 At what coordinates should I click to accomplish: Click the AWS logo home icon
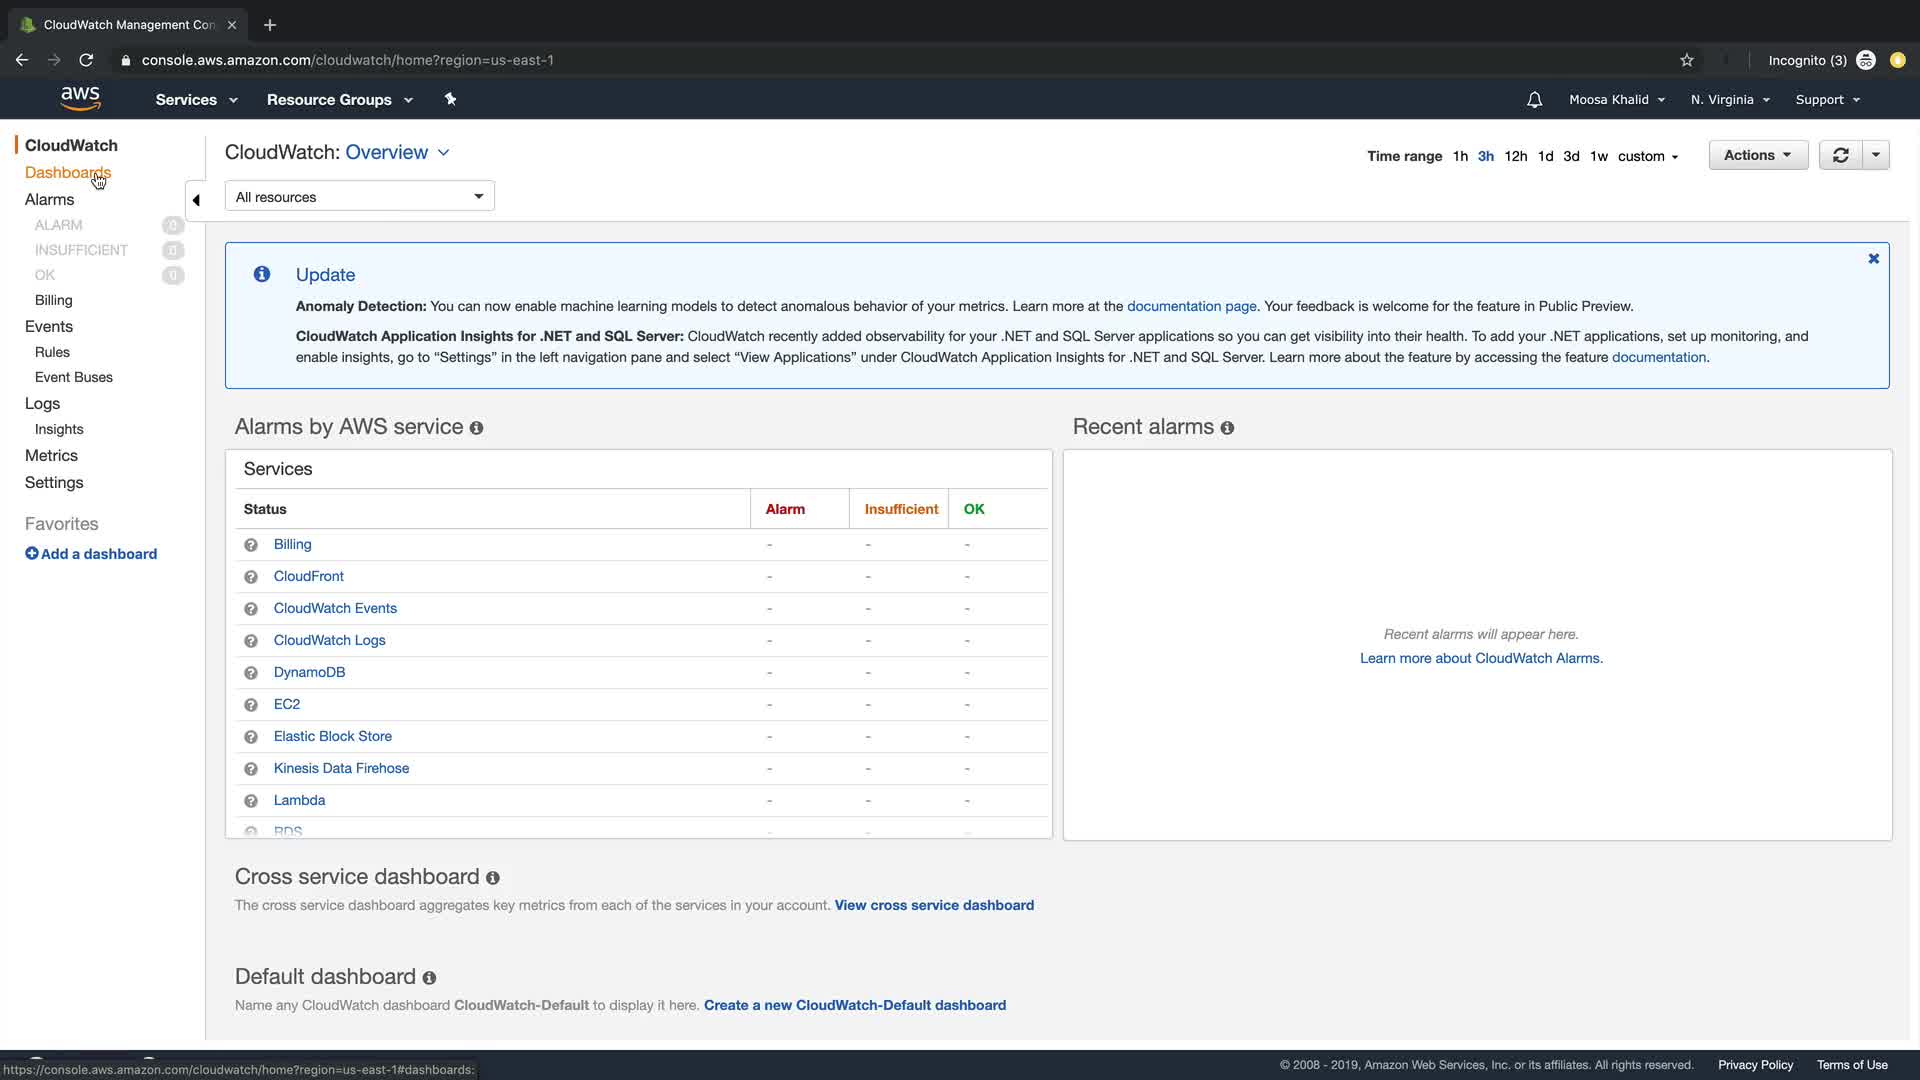coord(80,98)
